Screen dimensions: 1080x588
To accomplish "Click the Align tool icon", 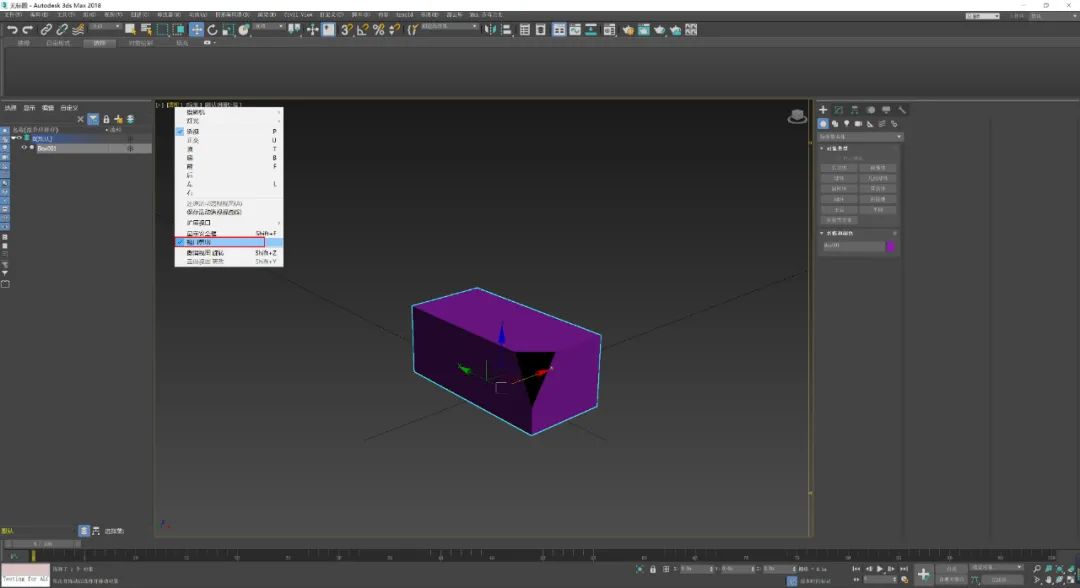I will pyautogui.click(x=506, y=30).
